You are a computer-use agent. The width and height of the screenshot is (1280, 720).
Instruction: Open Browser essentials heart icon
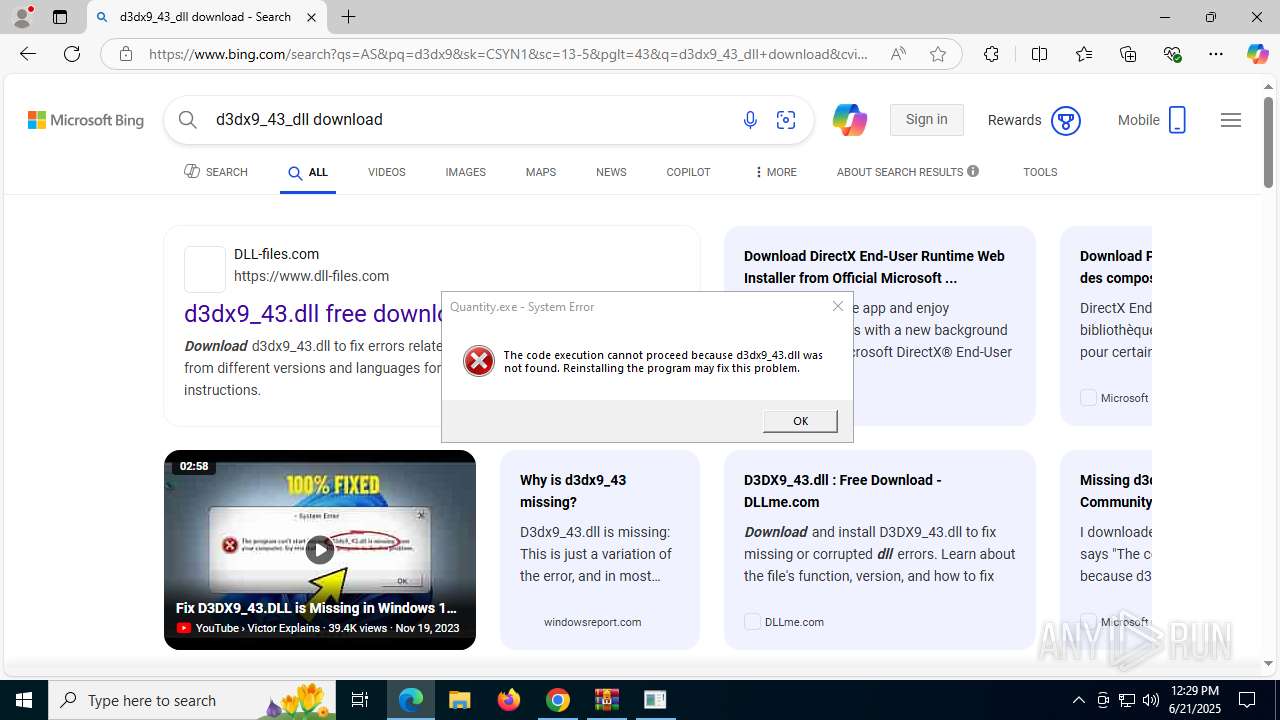click(1172, 54)
